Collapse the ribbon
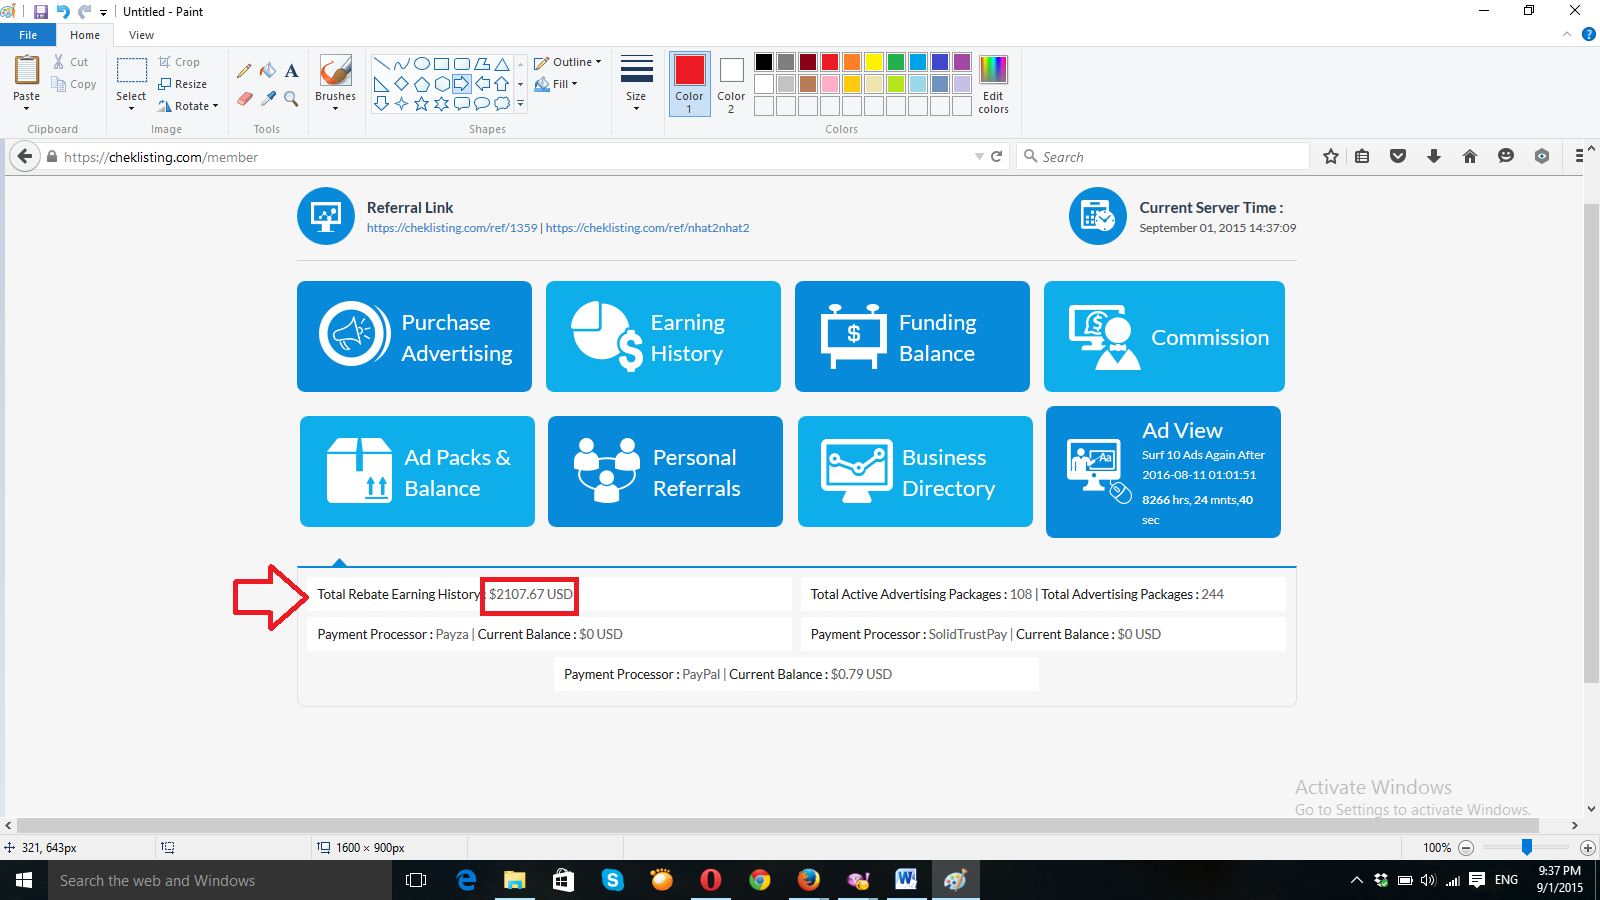This screenshot has height=900, width=1600. pos(1567,35)
